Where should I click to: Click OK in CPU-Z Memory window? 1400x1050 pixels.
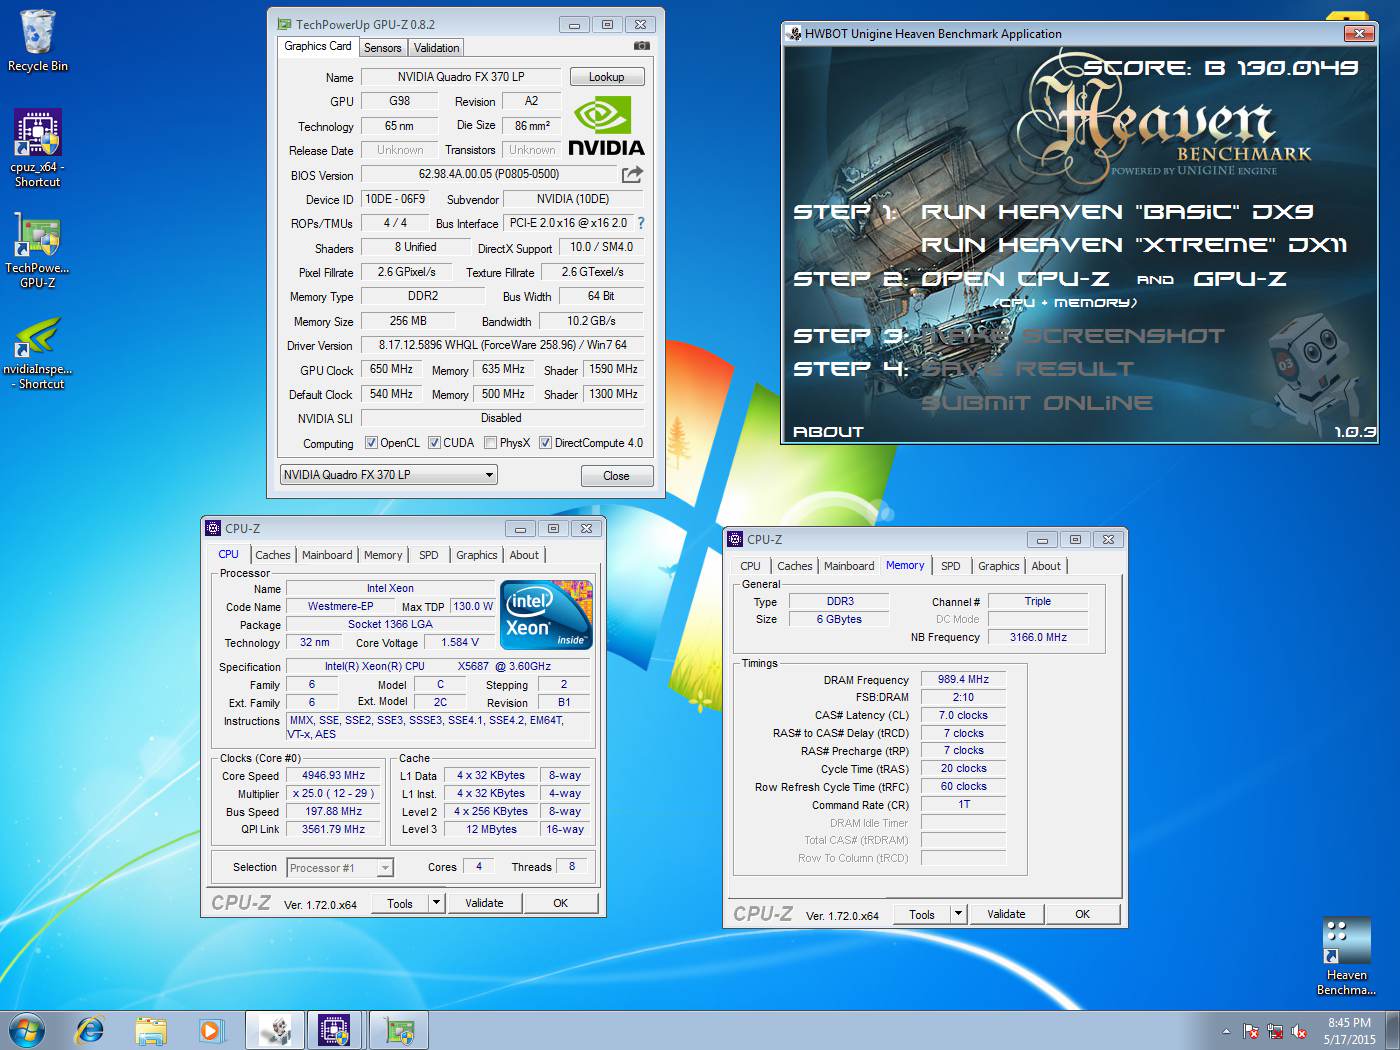click(1082, 914)
